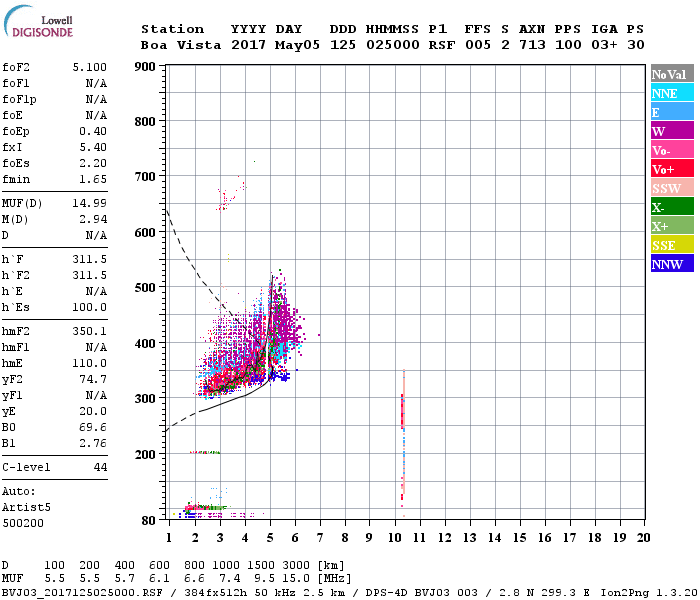Click the Artist5 auto-scaling label

tap(26, 508)
